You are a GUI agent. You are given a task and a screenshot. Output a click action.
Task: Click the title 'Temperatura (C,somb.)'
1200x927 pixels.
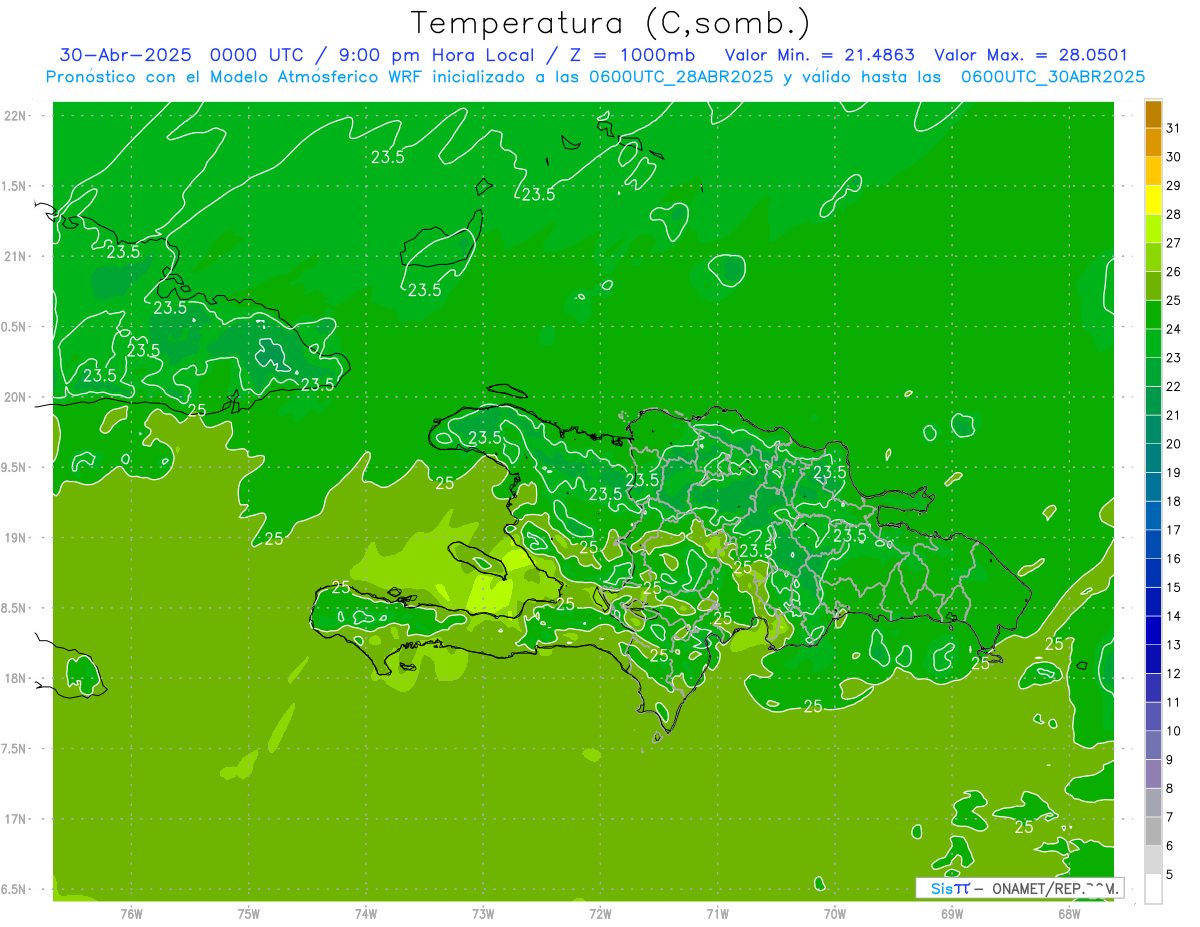tap(611, 23)
